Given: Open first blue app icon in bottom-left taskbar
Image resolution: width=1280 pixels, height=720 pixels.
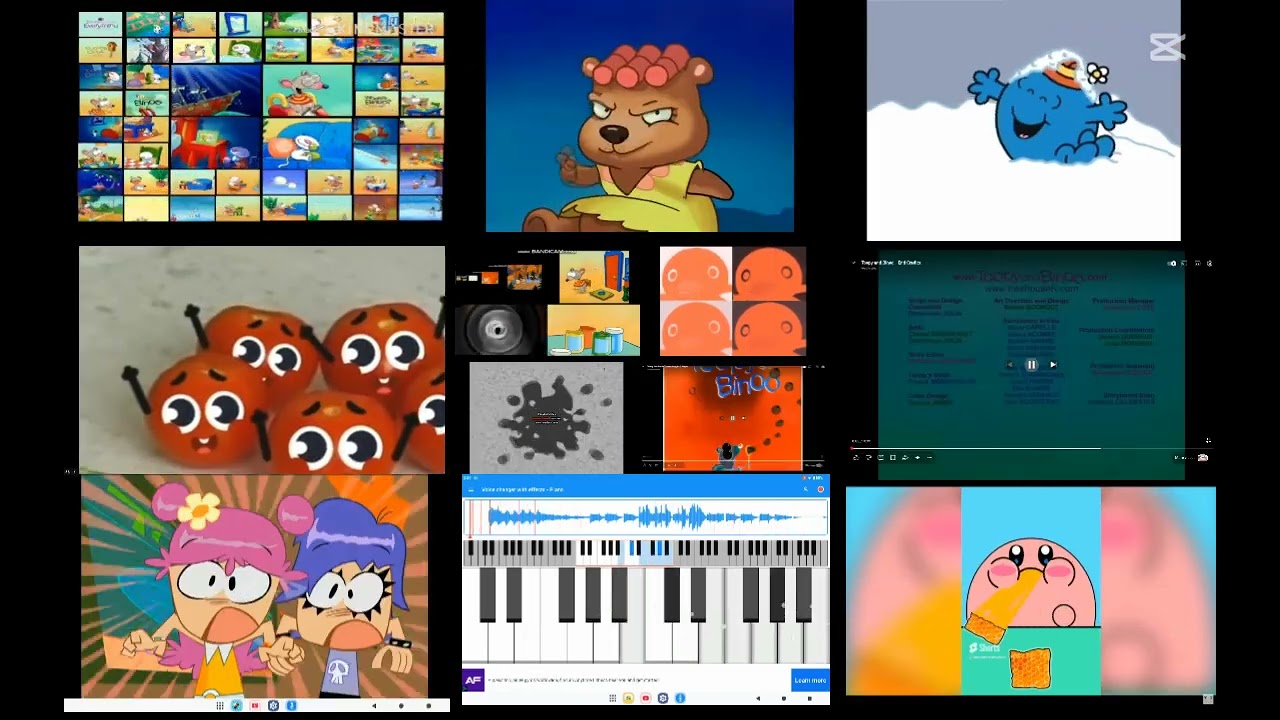Looking at the screenshot, I should (237, 706).
